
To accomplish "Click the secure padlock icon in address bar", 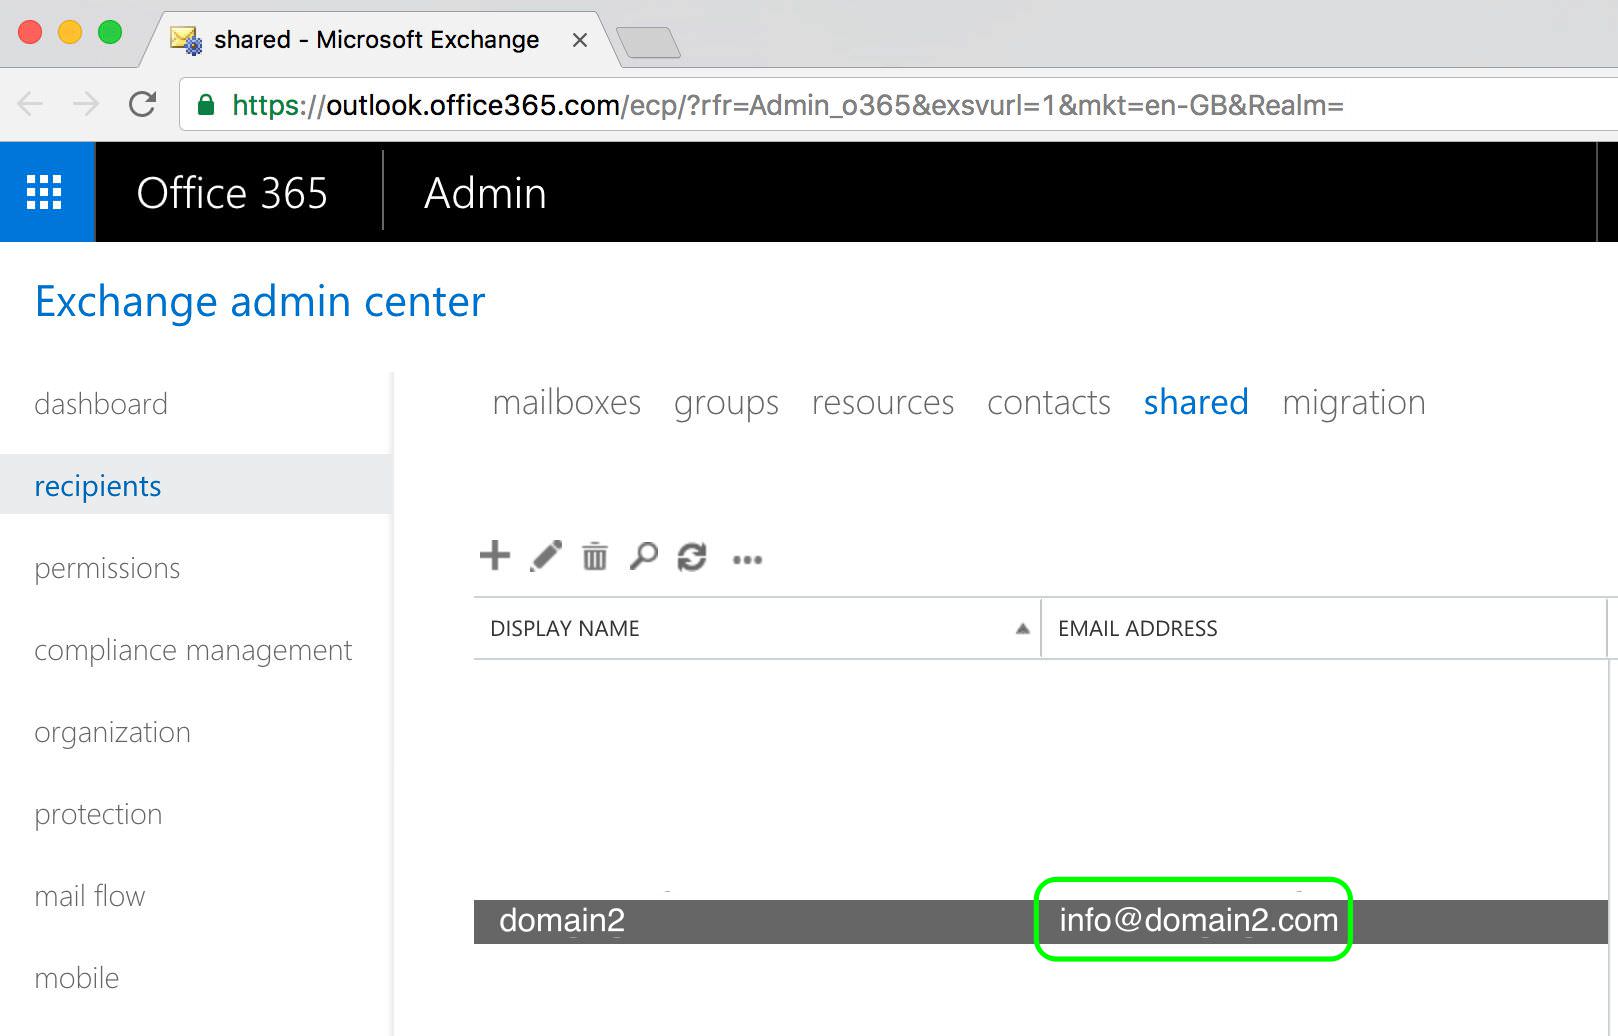I will [206, 105].
